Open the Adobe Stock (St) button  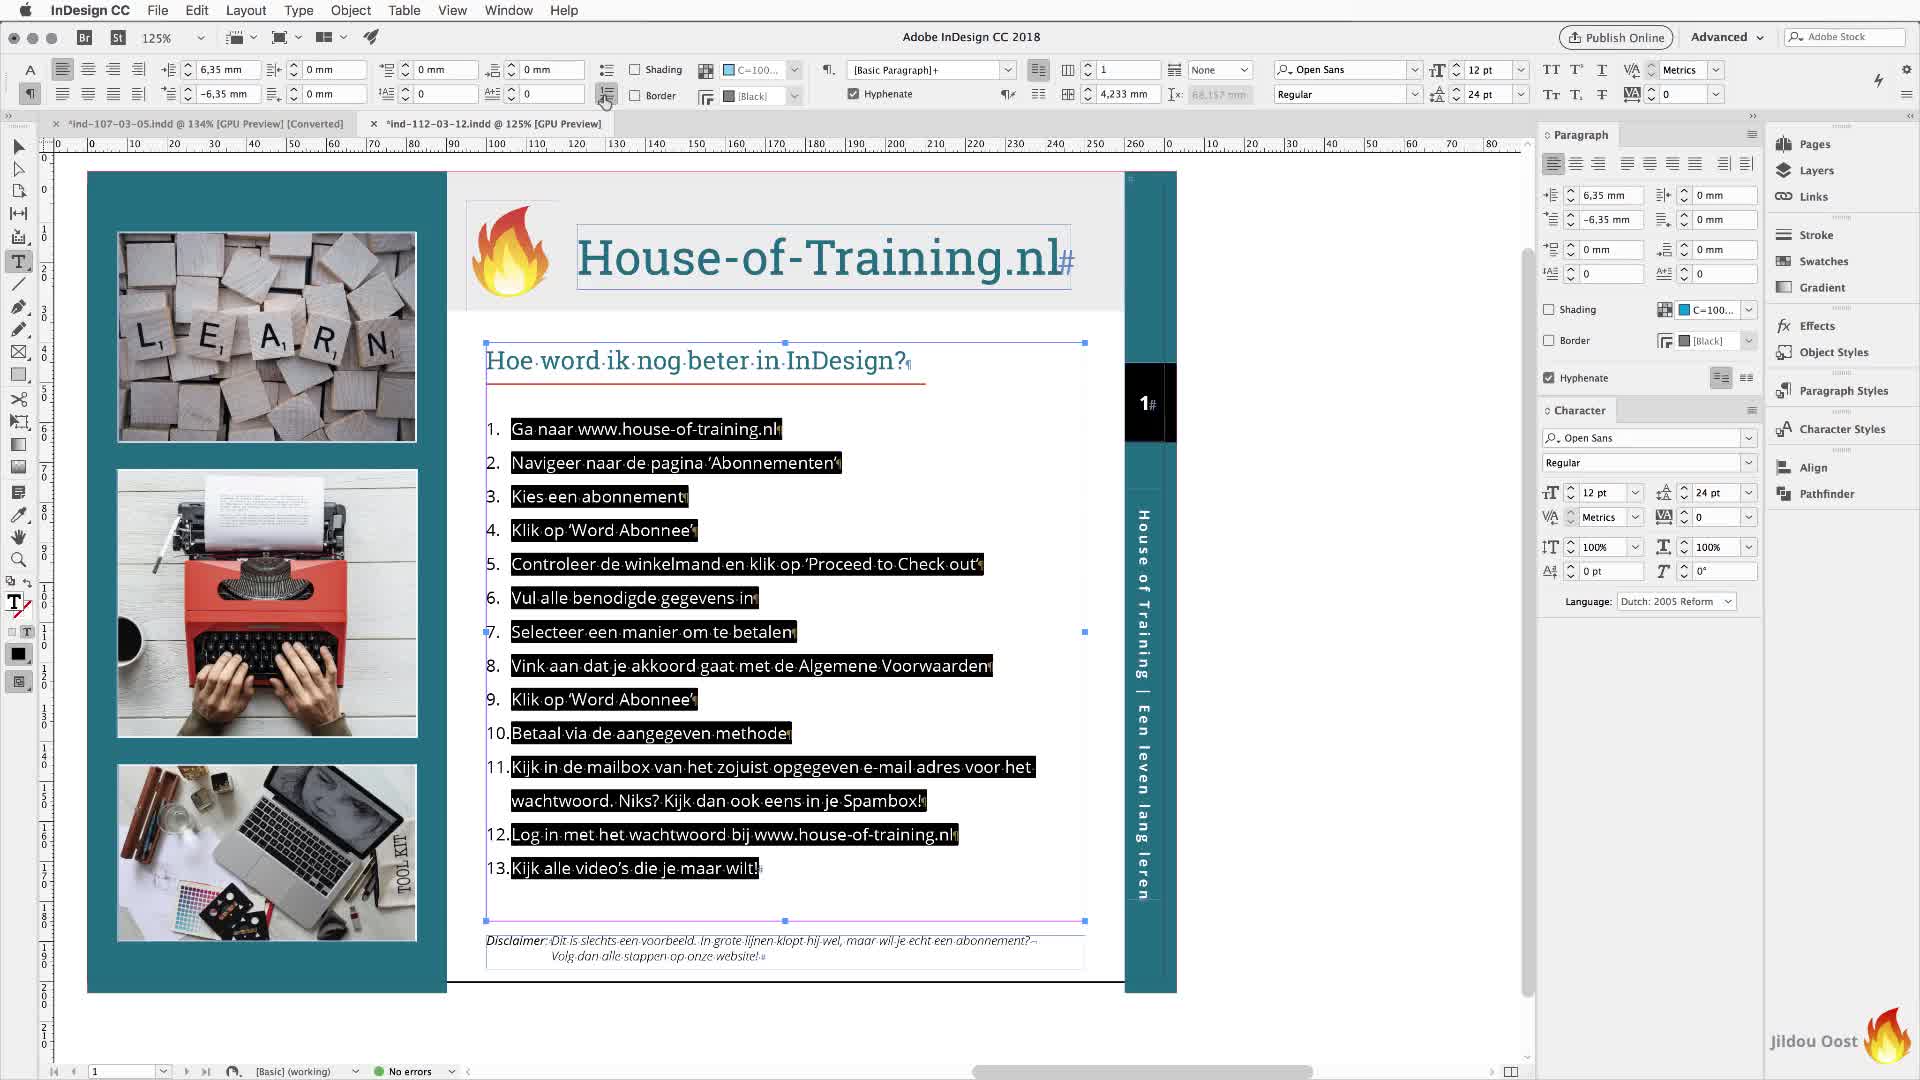(x=118, y=38)
